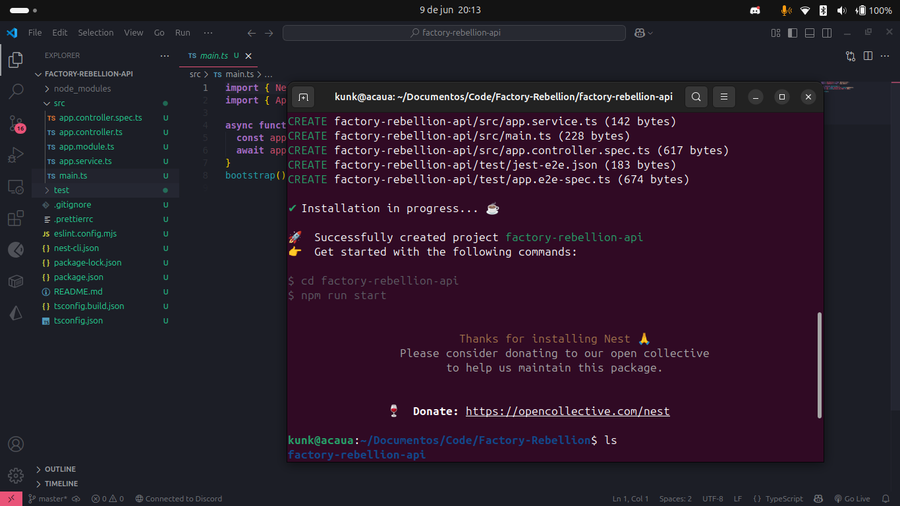
Task: Open Remote Explorer view
Action: (x=15, y=187)
